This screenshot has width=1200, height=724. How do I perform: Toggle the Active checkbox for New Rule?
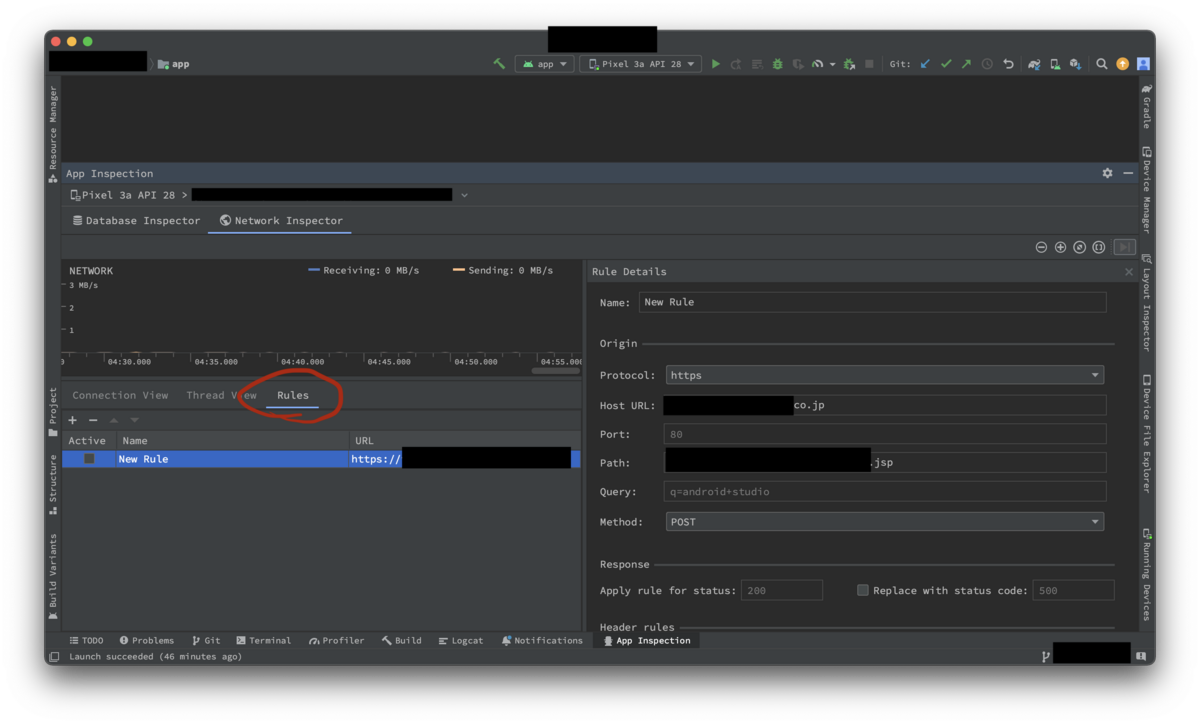[x=89, y=459]
